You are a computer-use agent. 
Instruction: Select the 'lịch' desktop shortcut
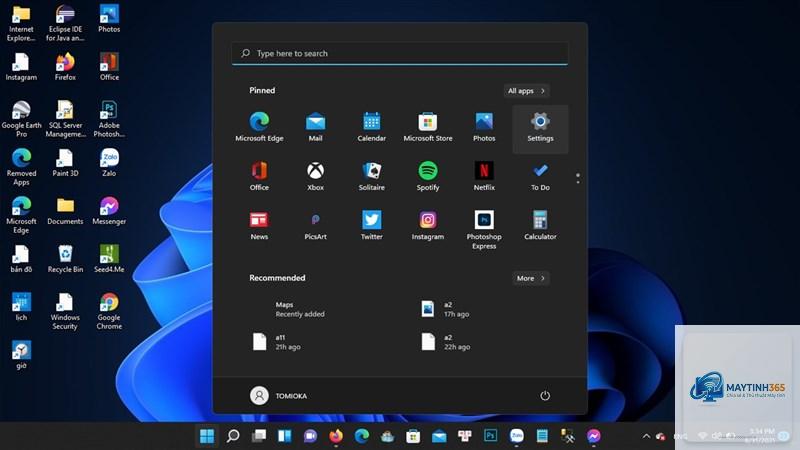[21, 307]
